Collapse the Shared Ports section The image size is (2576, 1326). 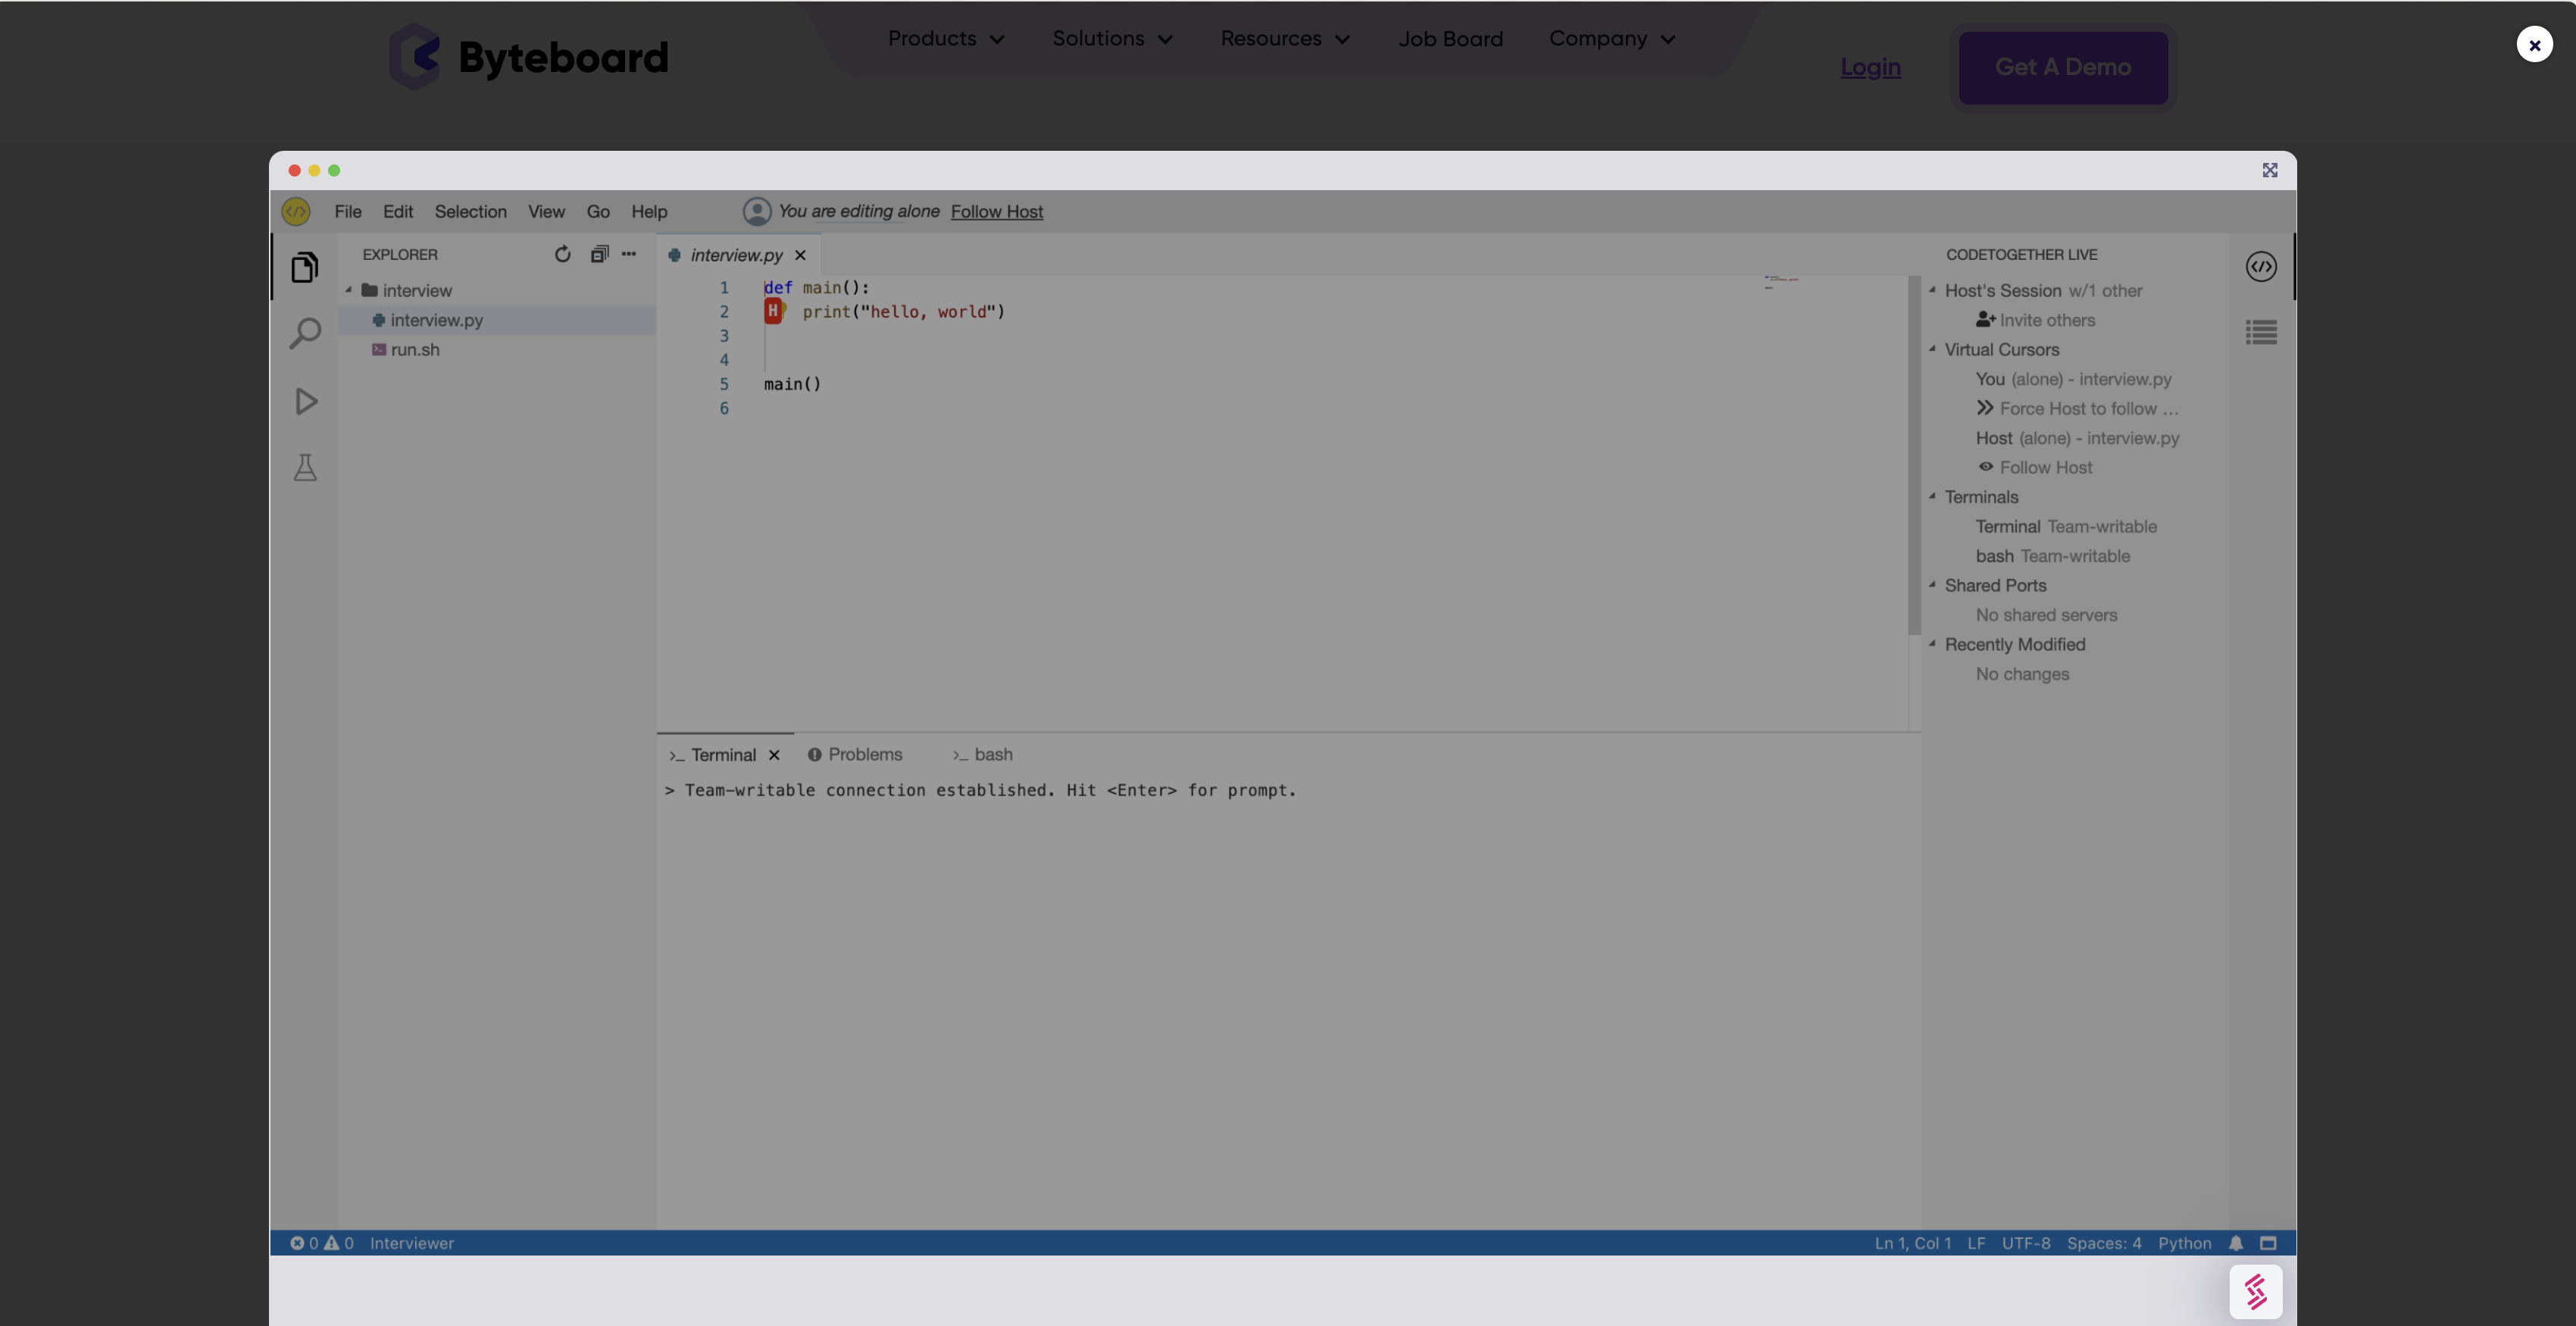[1932, 585]
